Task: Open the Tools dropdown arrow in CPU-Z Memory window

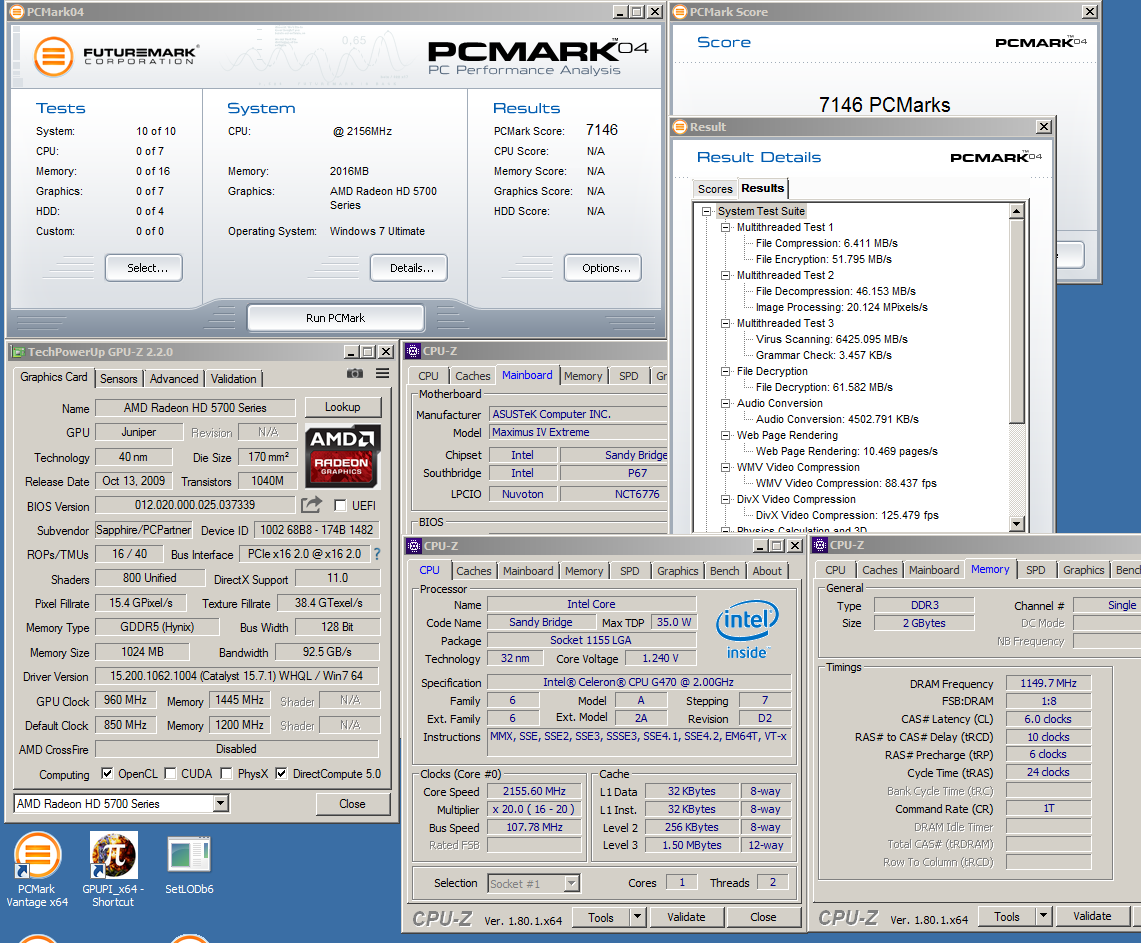Action: click(x=1043, y=916)
